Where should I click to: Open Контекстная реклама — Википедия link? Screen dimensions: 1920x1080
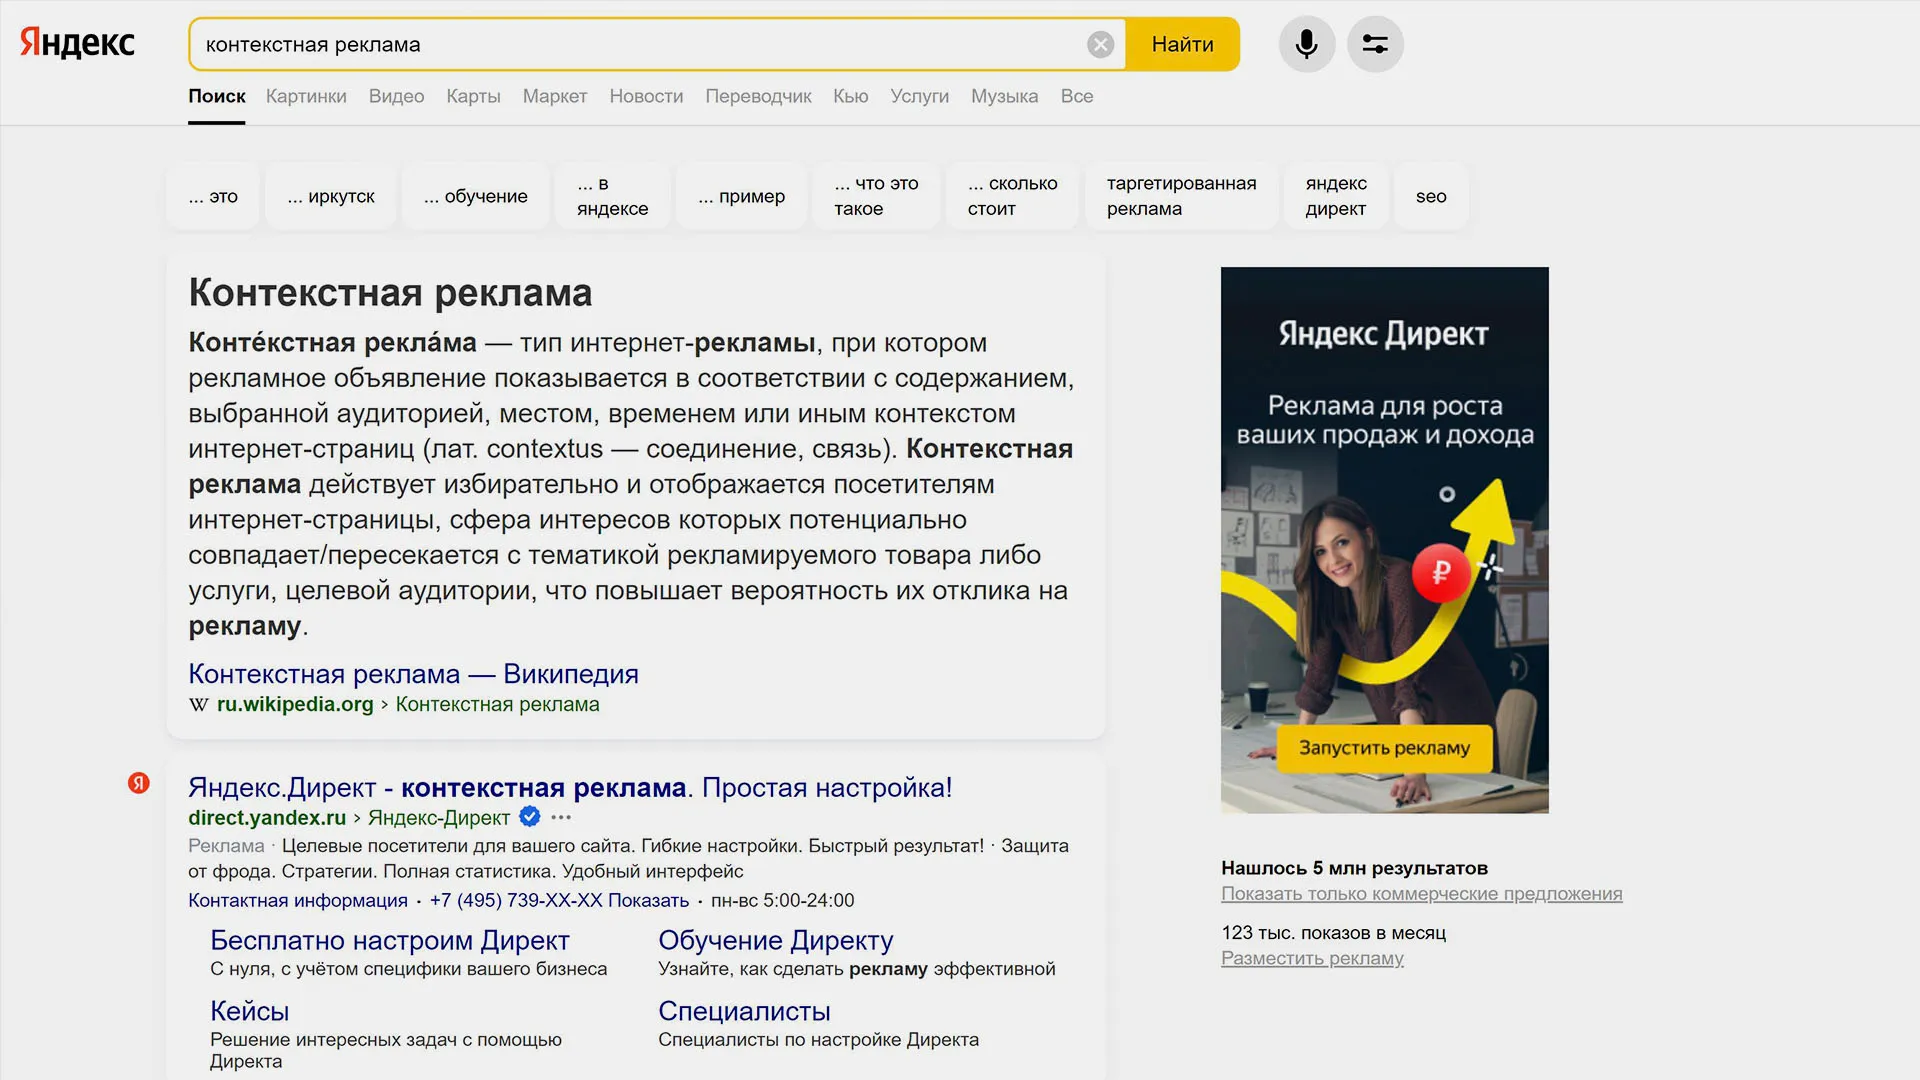tap(413, 674)
